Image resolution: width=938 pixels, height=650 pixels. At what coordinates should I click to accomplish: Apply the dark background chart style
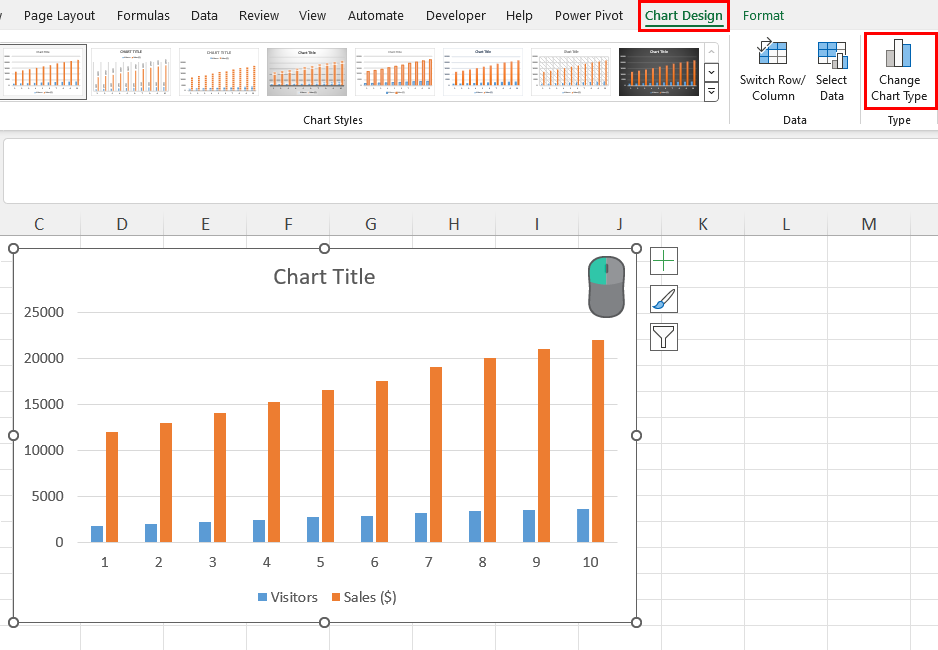click(659, 72)
